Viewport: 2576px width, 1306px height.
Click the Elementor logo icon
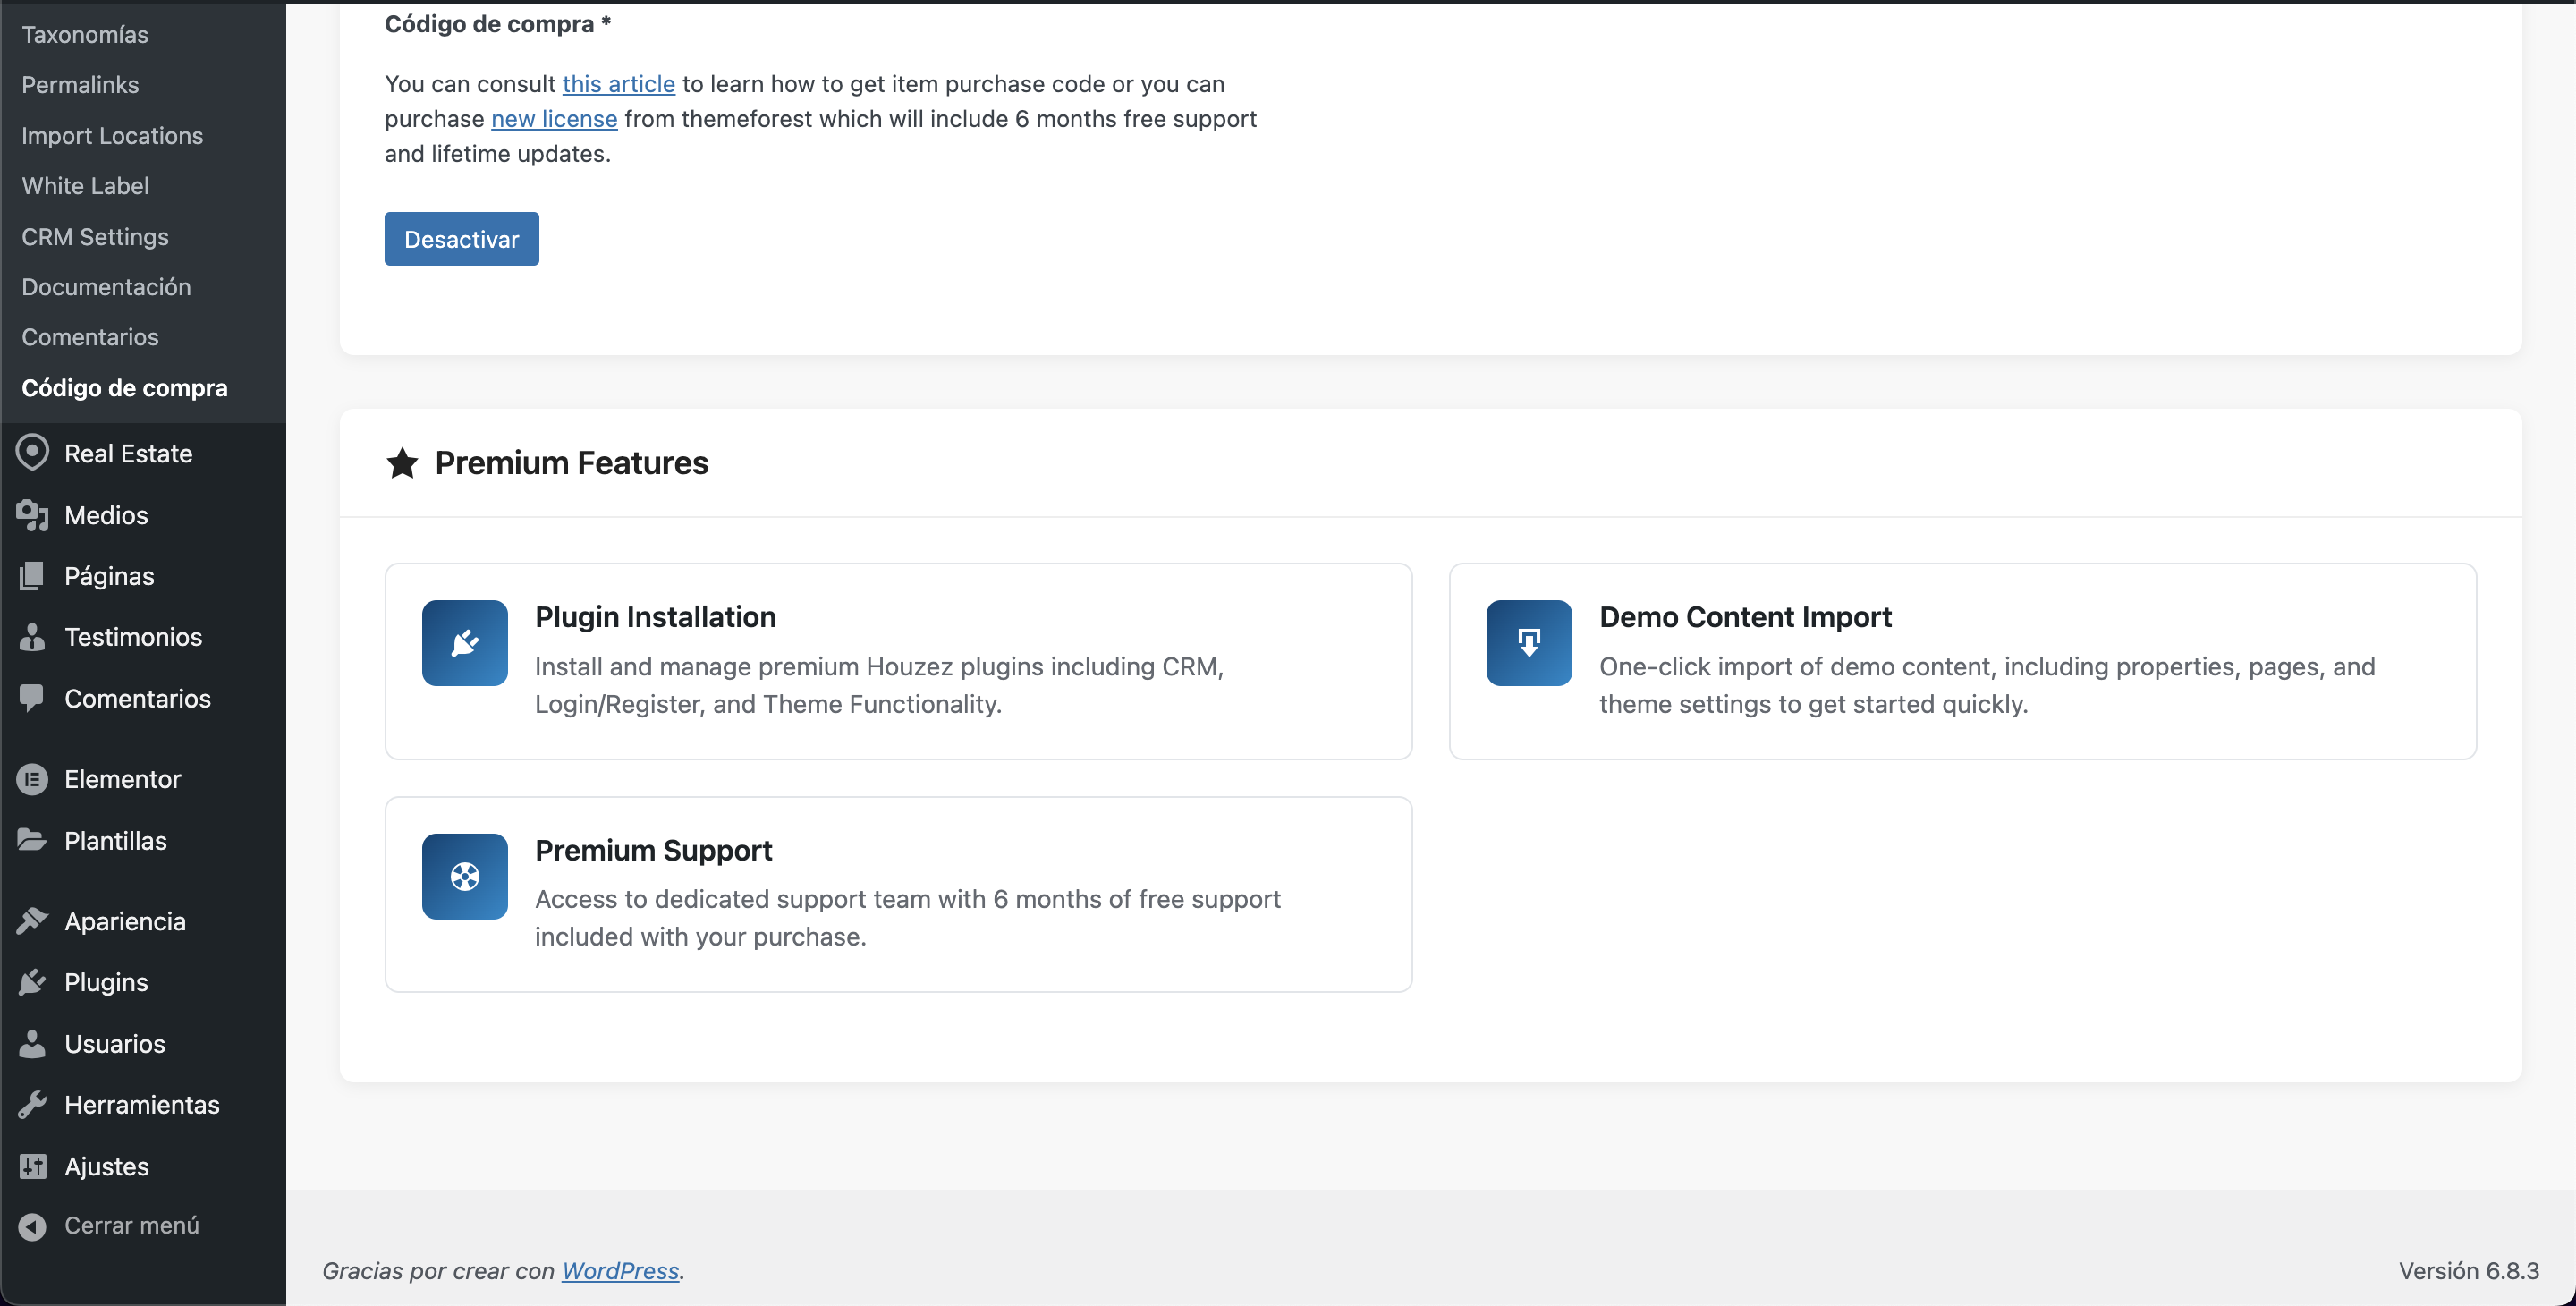coord(32,779)
